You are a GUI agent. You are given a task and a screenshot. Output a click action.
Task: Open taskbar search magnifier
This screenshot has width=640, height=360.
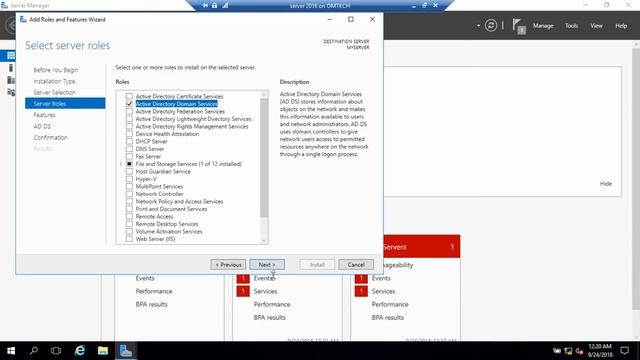34,351
